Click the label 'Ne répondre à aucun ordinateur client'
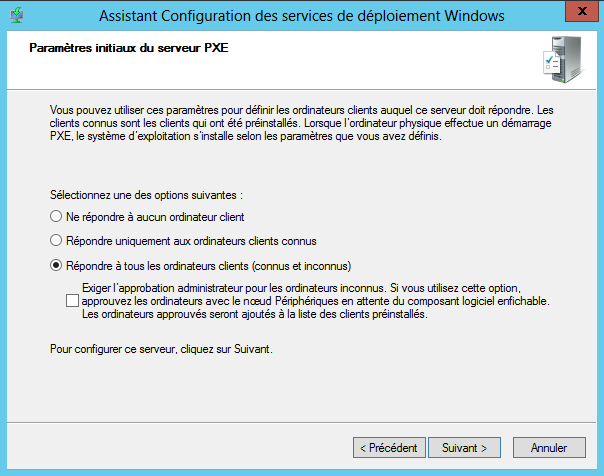 point(155,217)
